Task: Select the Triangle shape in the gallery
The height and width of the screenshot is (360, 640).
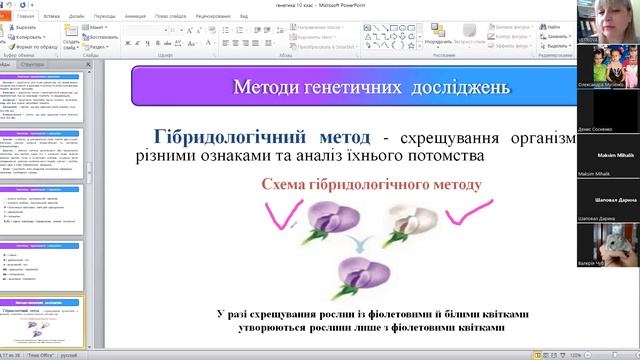Action: click(367, 37)
